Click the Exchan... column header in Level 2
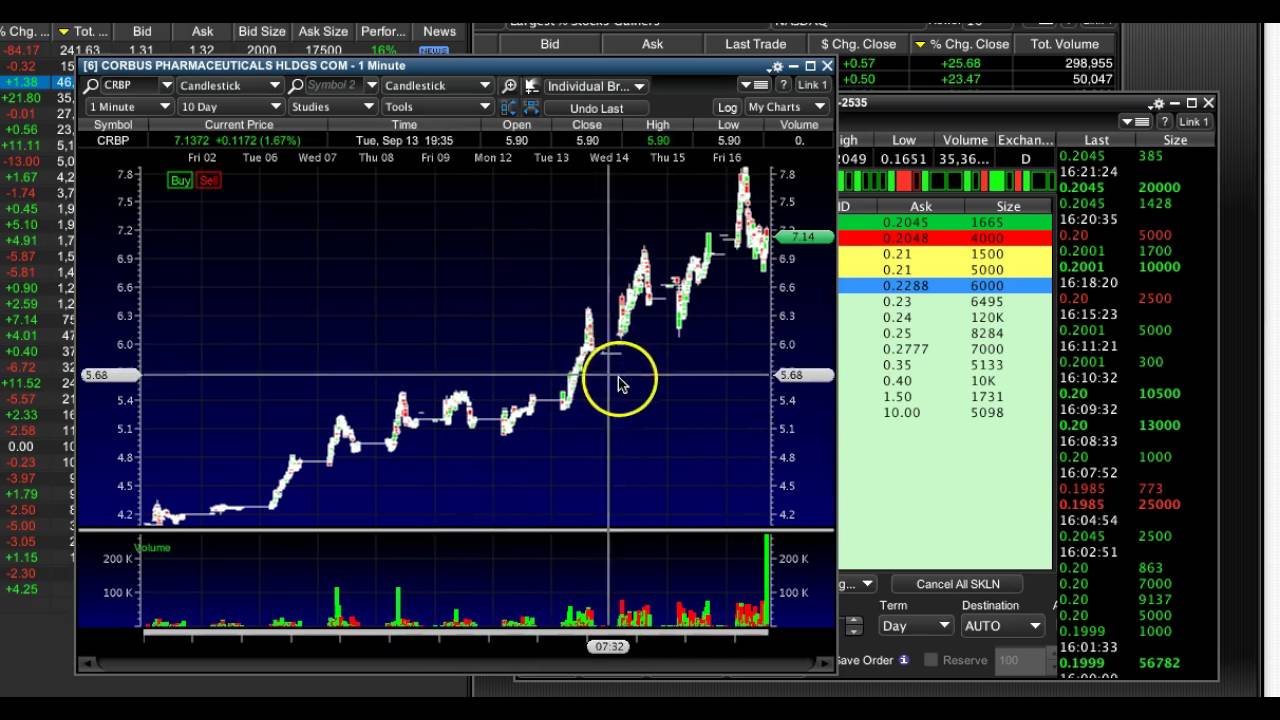This screenshot has height=720, width=1280. click(1026, 140)
